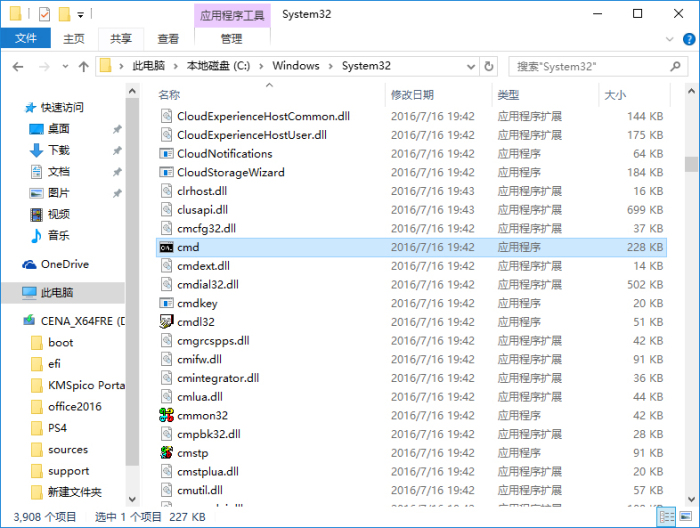Click the refresh button in address bar
This screenshot has height=528, width=700.
(x=489, y=67)
